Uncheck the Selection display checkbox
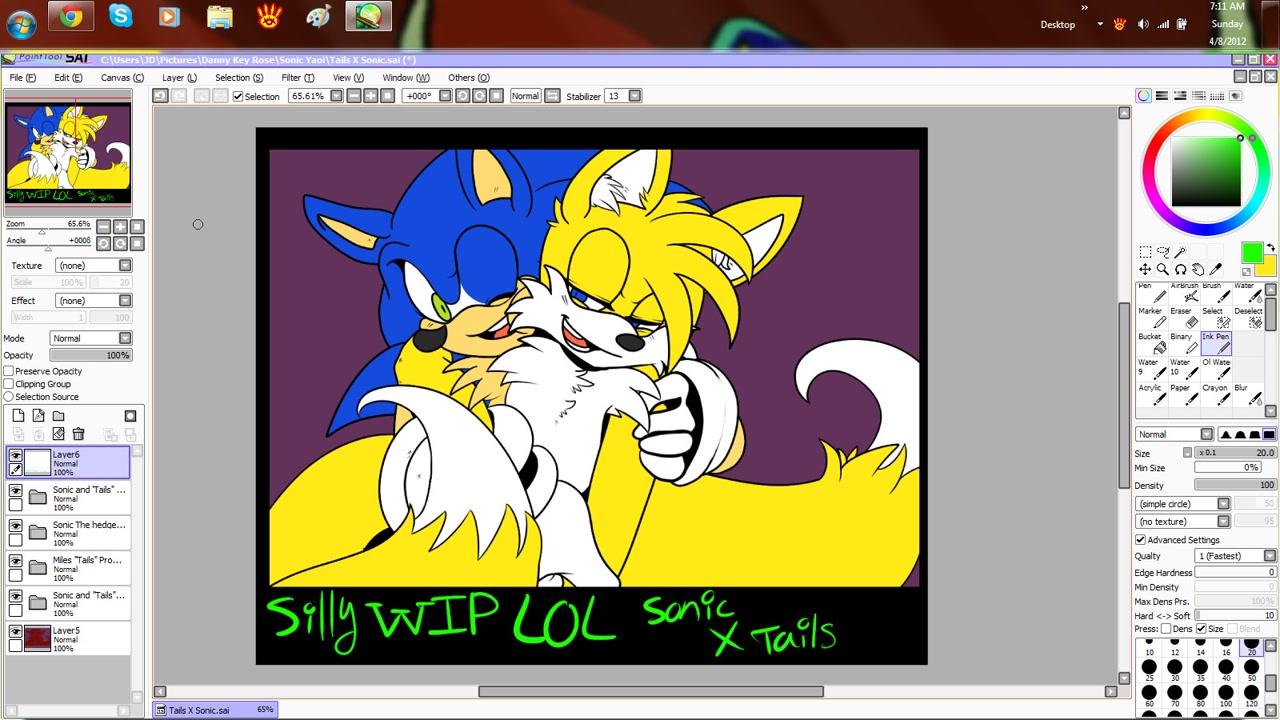The height and width of the screenshot is (720, 1280). (x=238, y=96)
